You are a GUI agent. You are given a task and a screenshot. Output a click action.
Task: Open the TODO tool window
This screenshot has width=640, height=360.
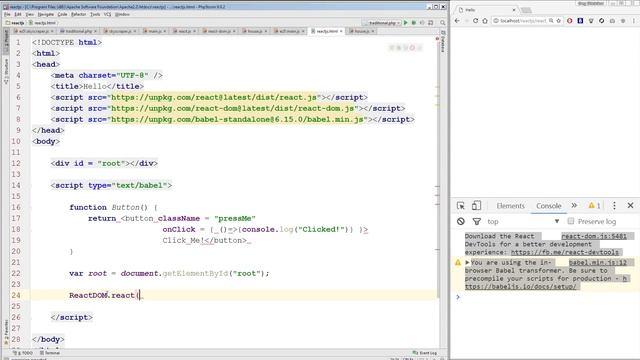click(23, 353)
